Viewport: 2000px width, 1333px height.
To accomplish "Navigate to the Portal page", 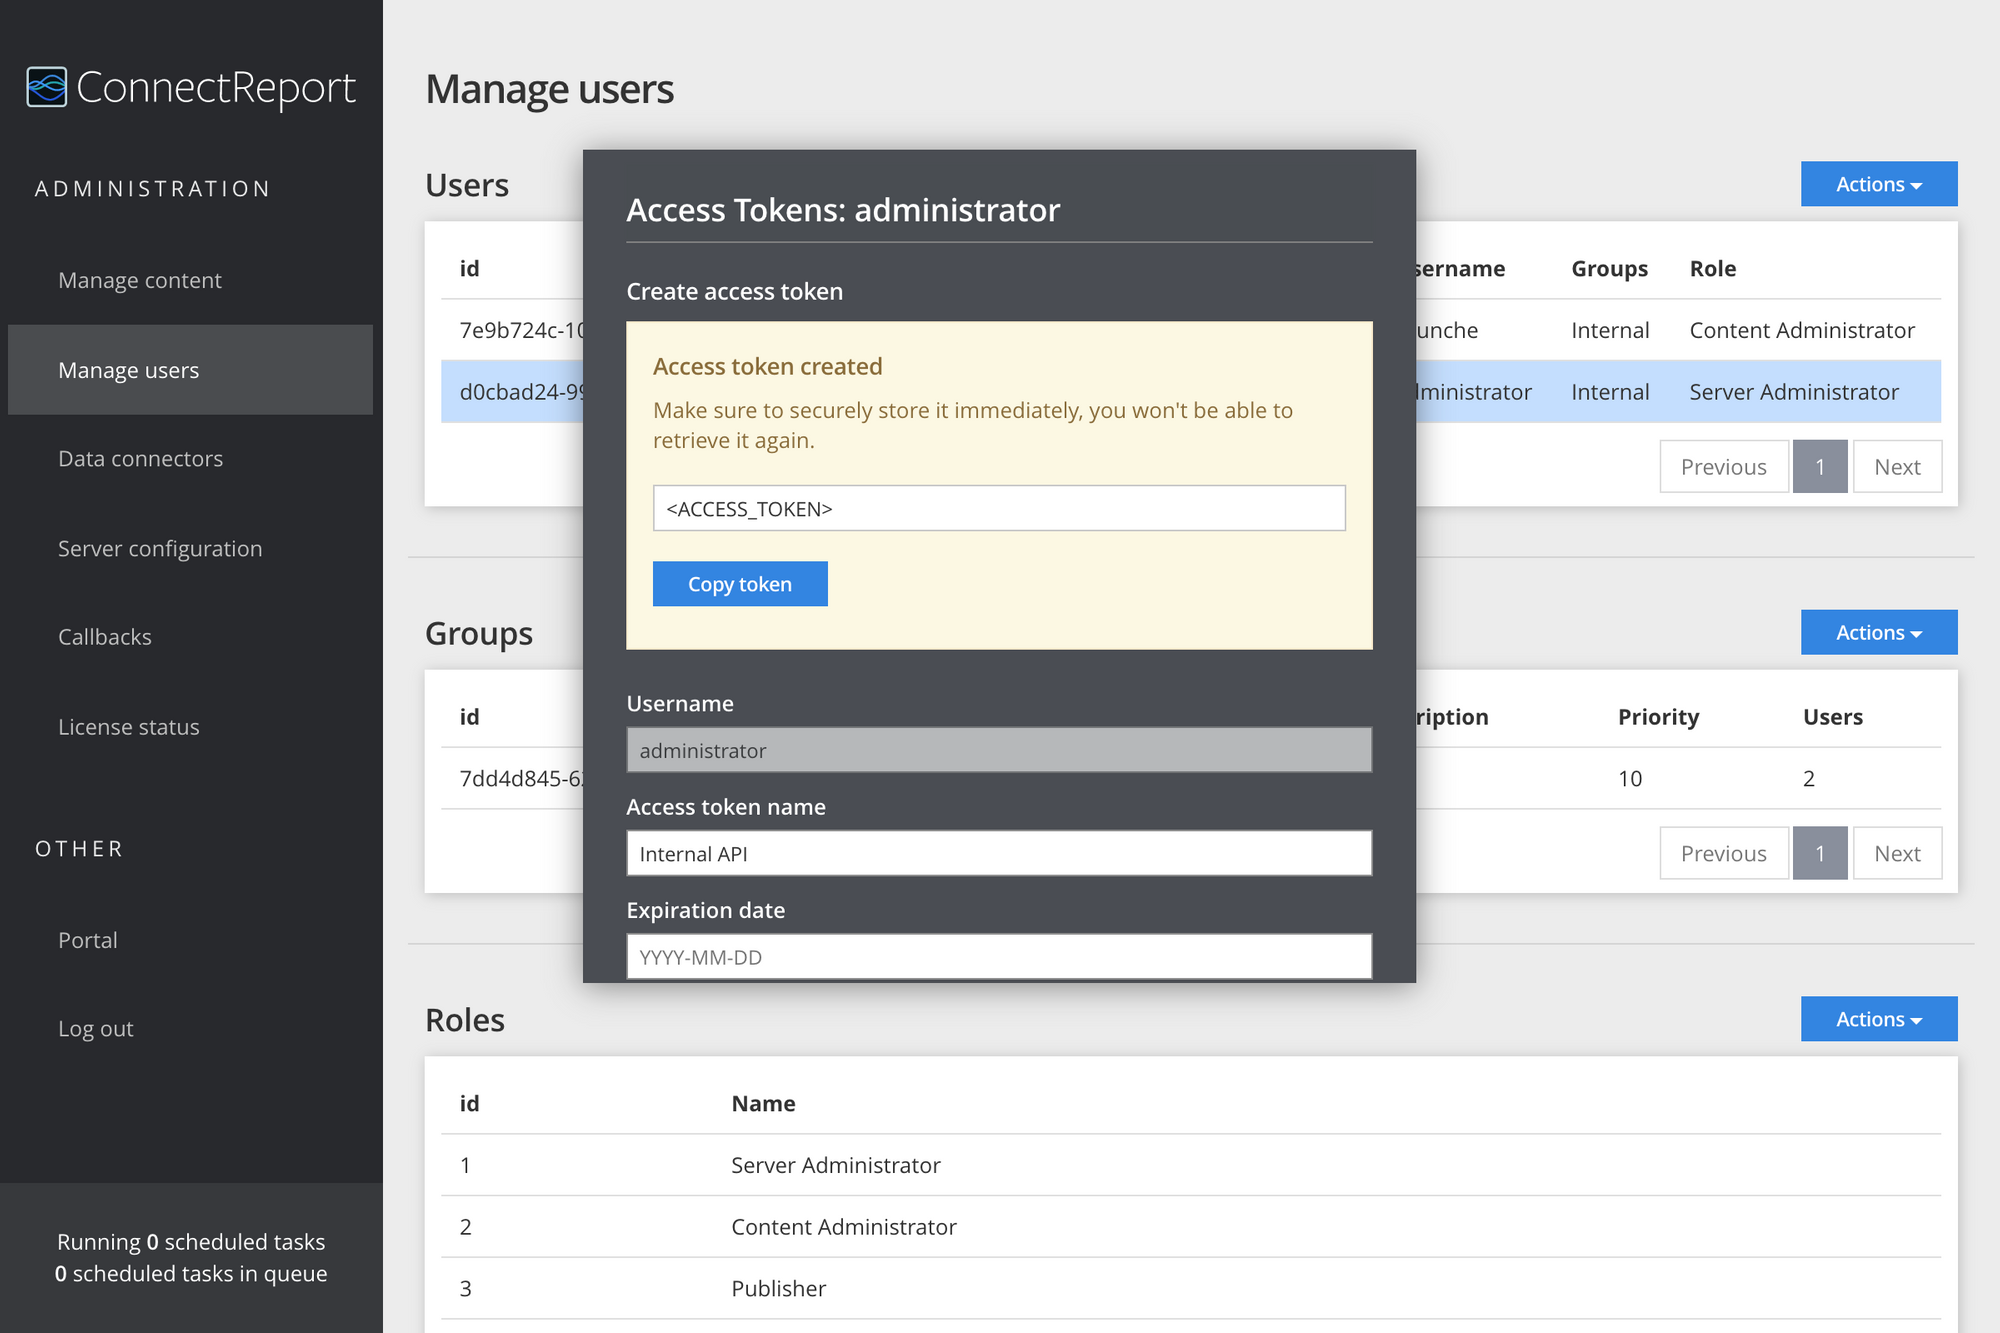I will 87,939.
